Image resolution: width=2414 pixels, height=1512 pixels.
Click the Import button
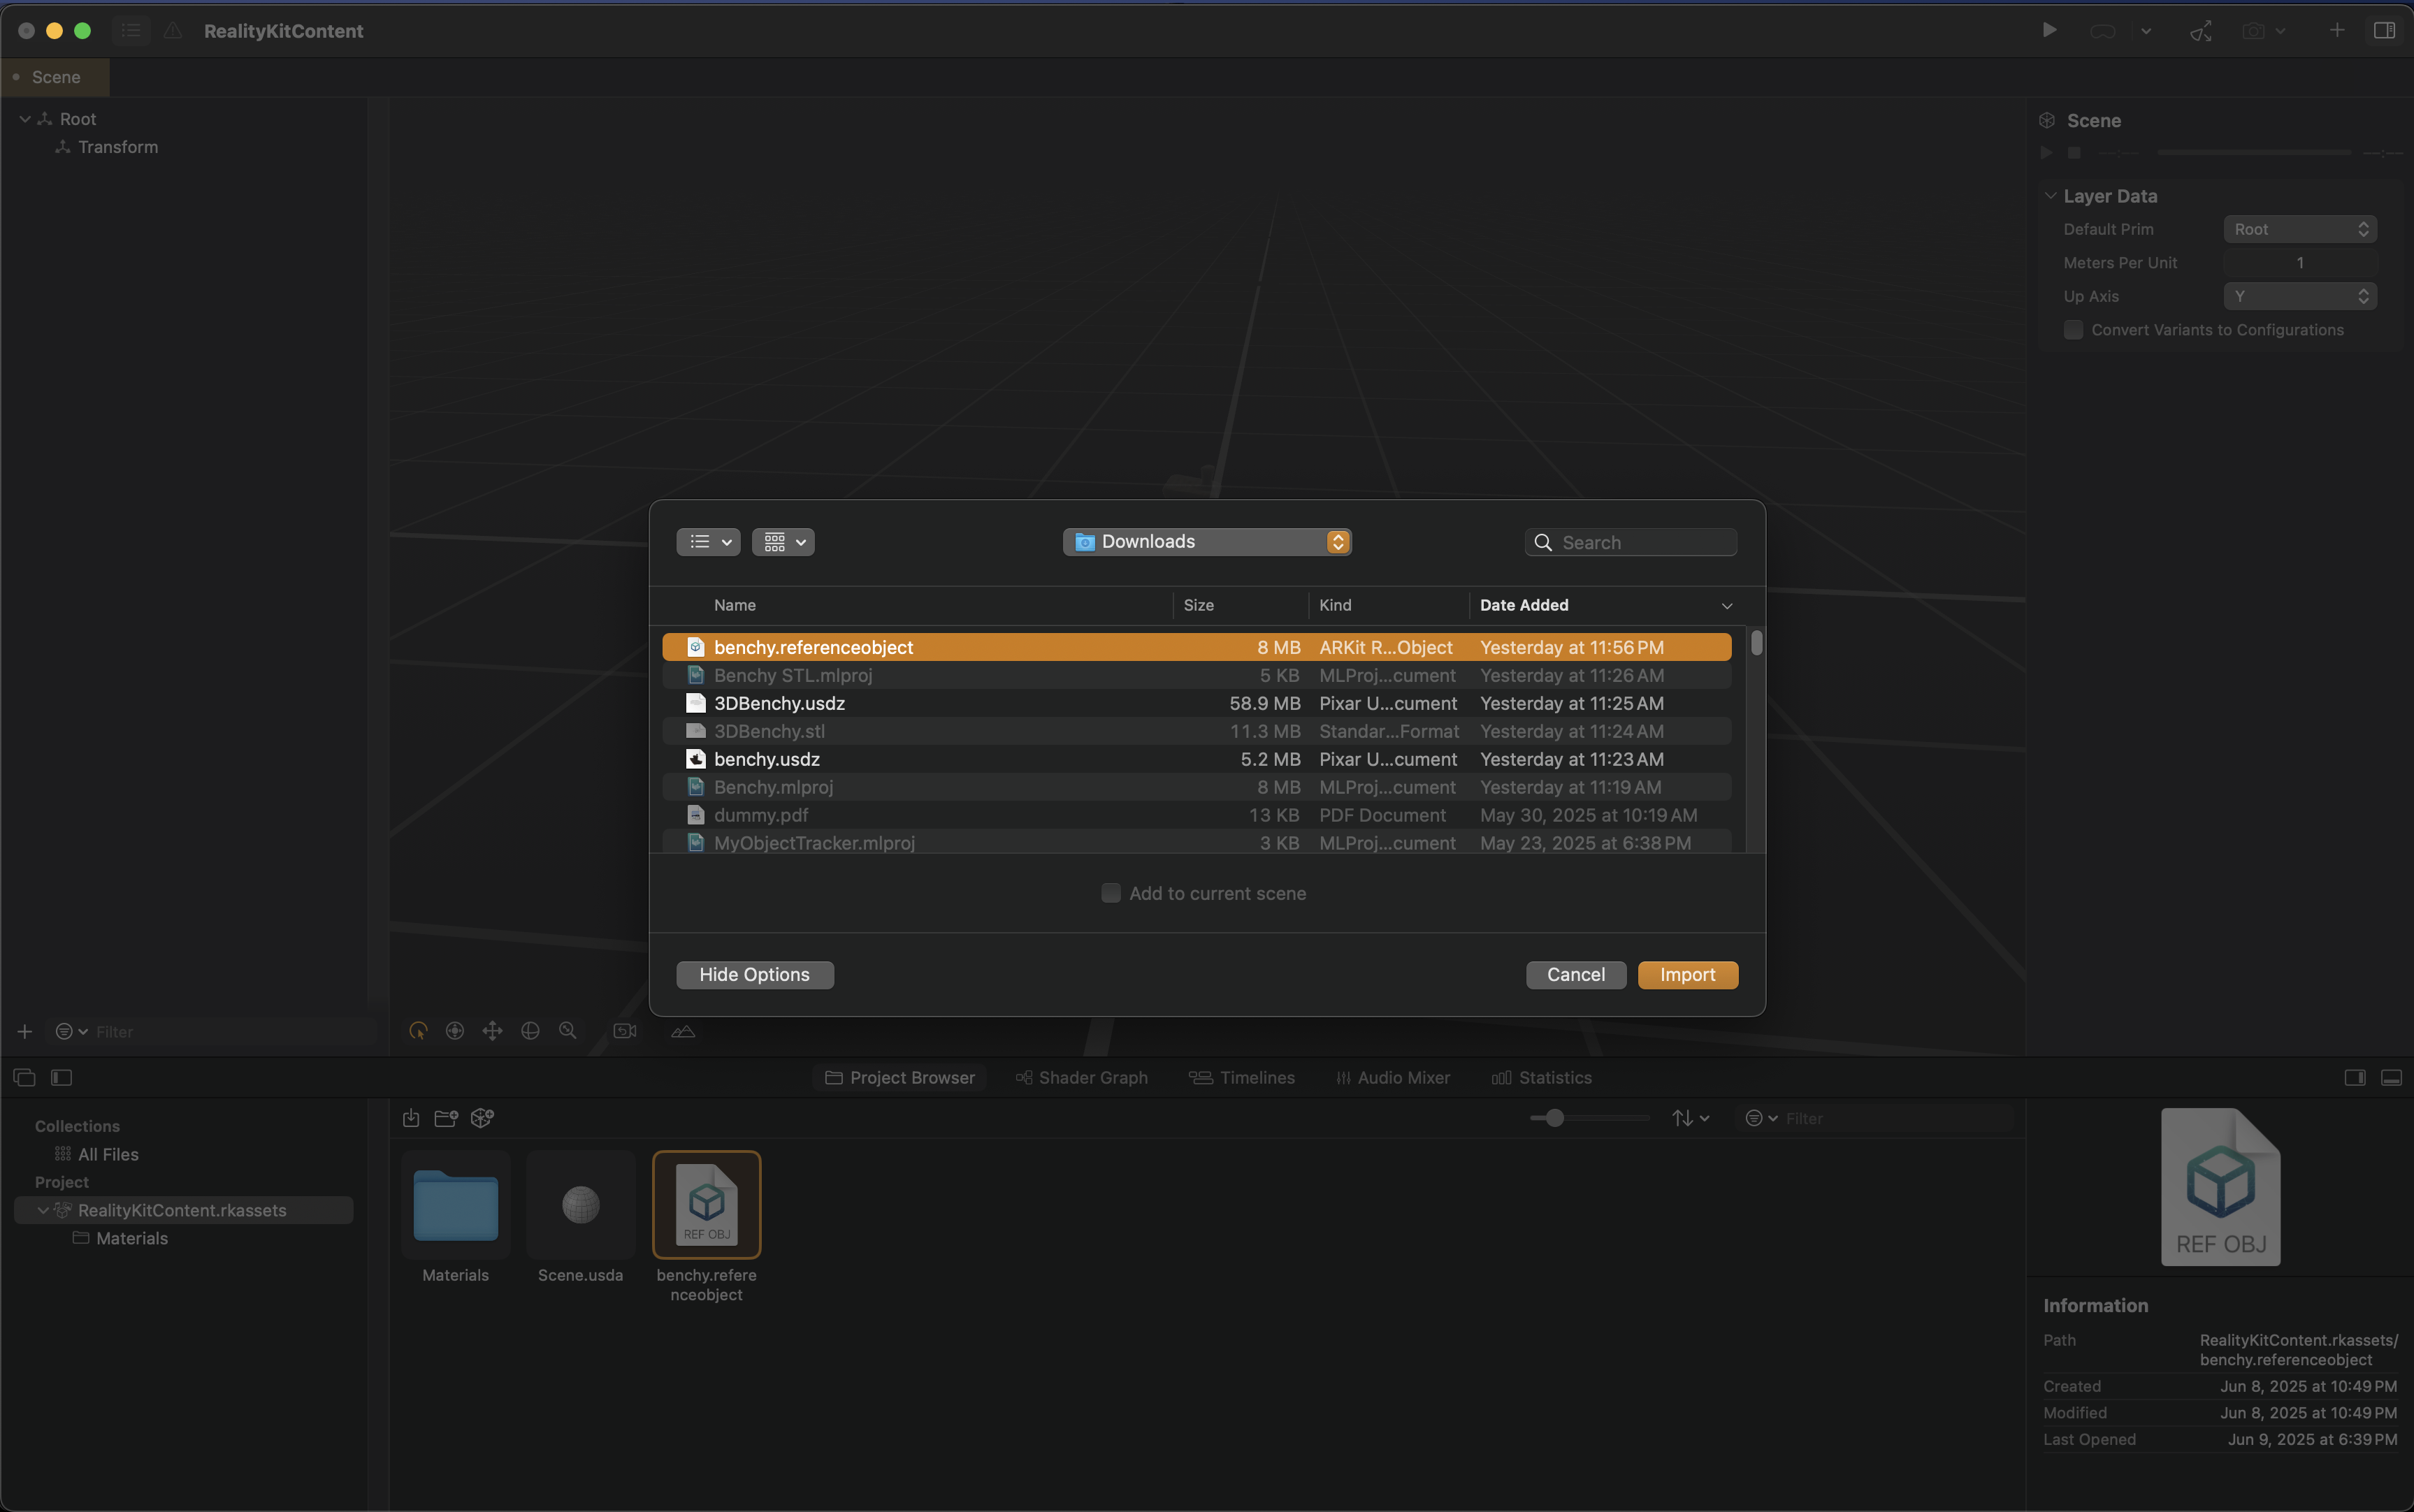pyautogui.click(x=1687, y=975)
